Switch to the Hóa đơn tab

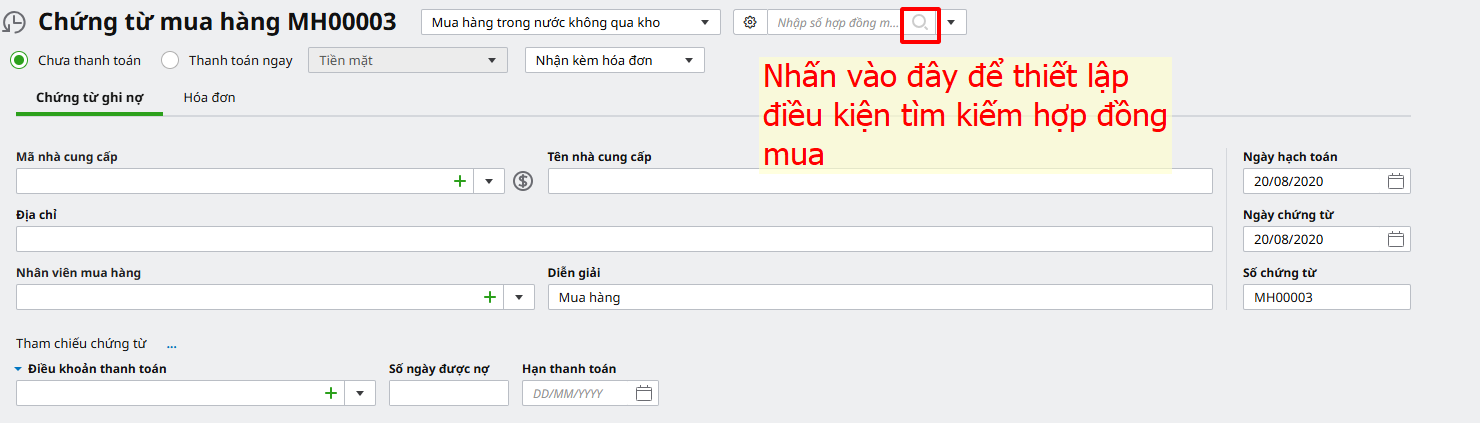click(x=209, y=98)
